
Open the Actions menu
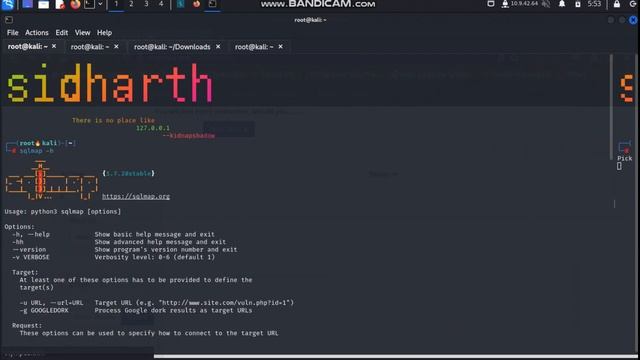point(37,33)
